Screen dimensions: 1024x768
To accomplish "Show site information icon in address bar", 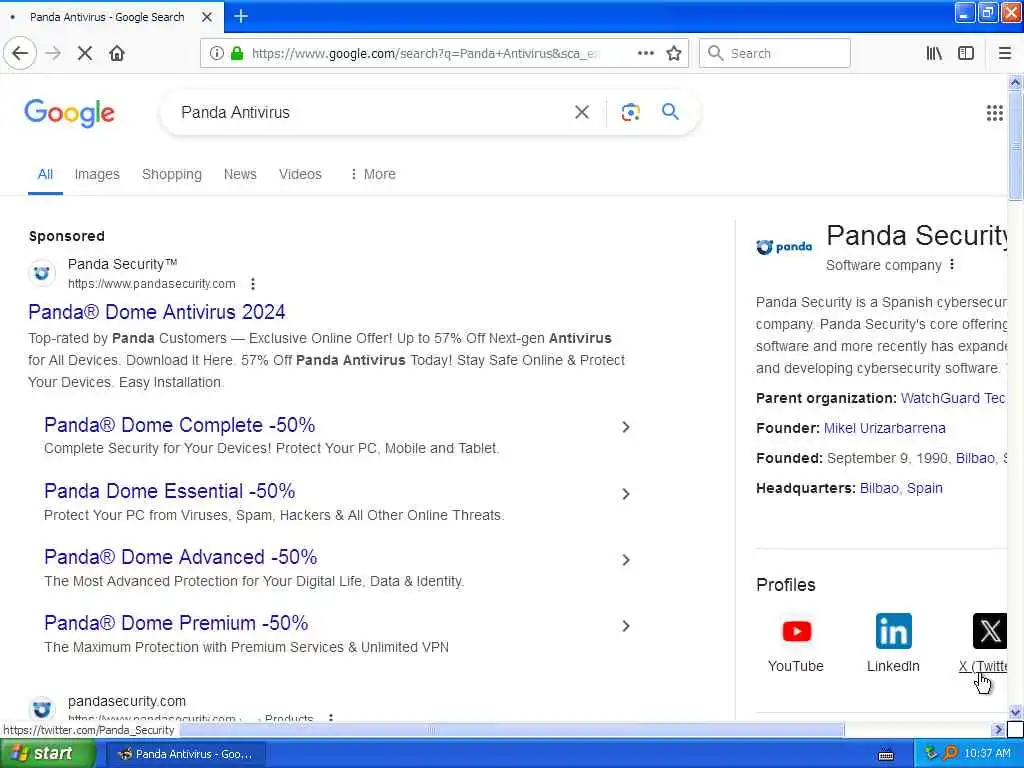I will coord(217,54).
